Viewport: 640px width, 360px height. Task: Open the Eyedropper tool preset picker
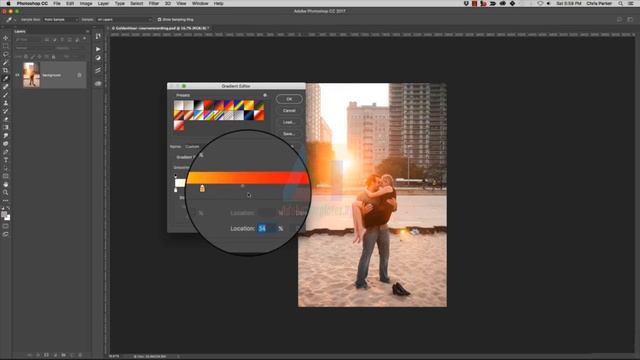(10, 19)
